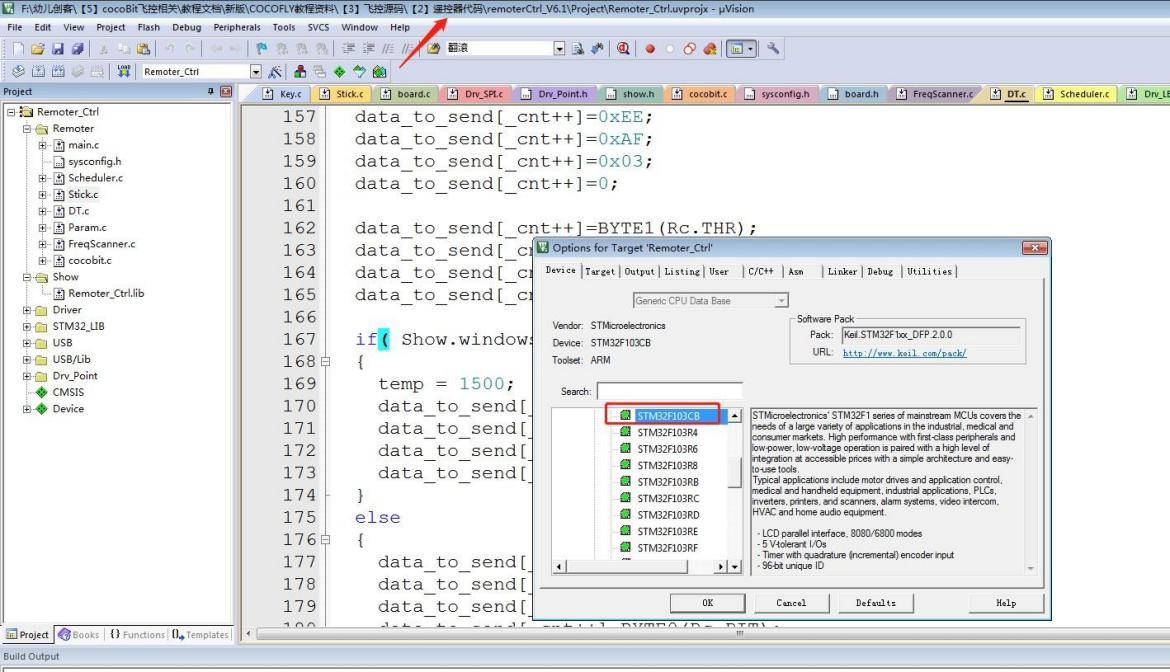Click the Save All icon

click(x=77, y=49)
